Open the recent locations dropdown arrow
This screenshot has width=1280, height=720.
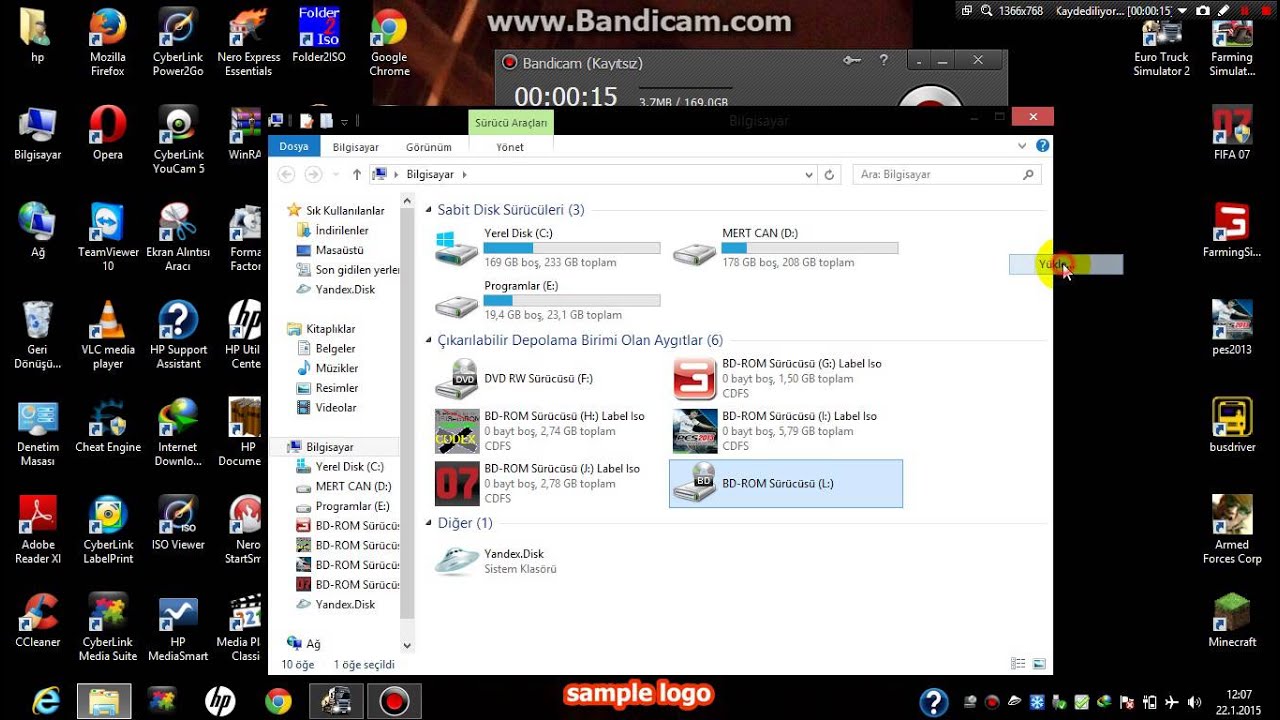pos(335,174)
